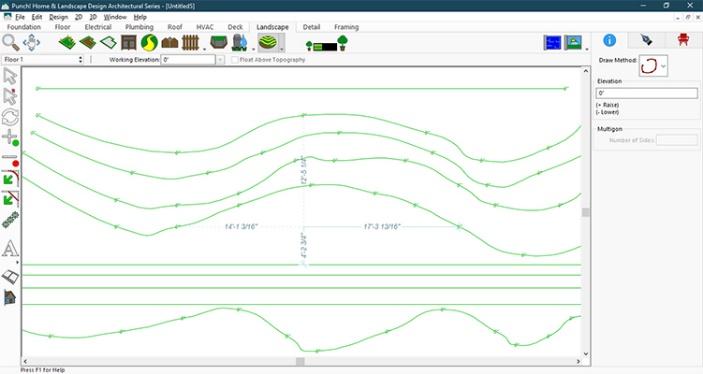
Task: Click the outlined lot region icon
Action: [108, 43]
